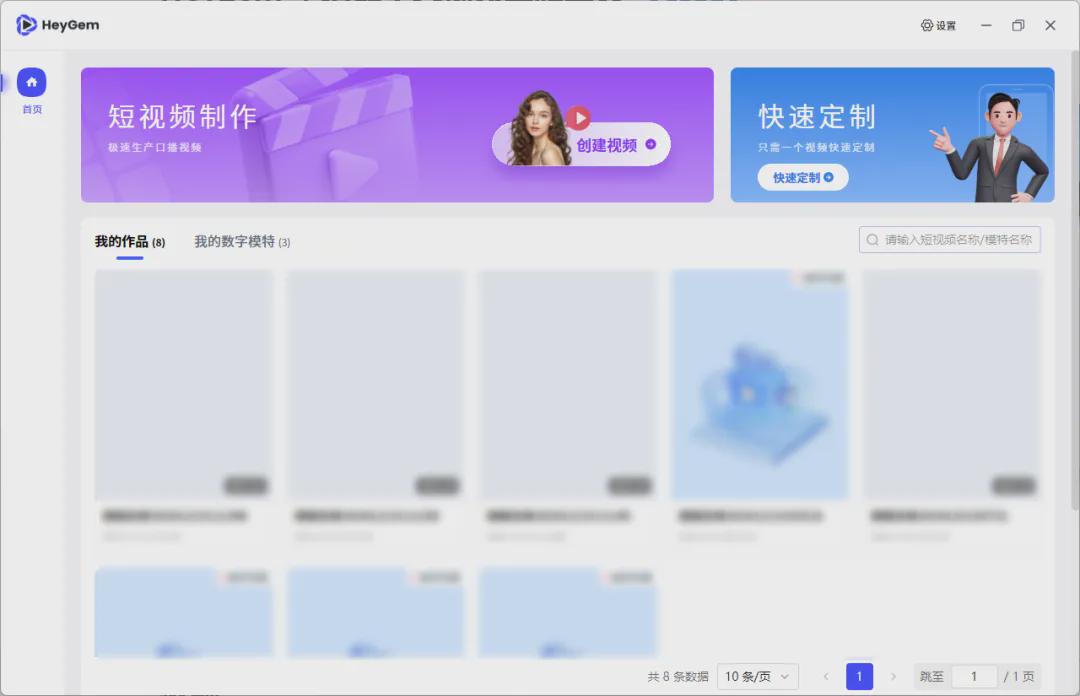Click the search magnifier icon
1080x696 pixels.
coord(872,240)
